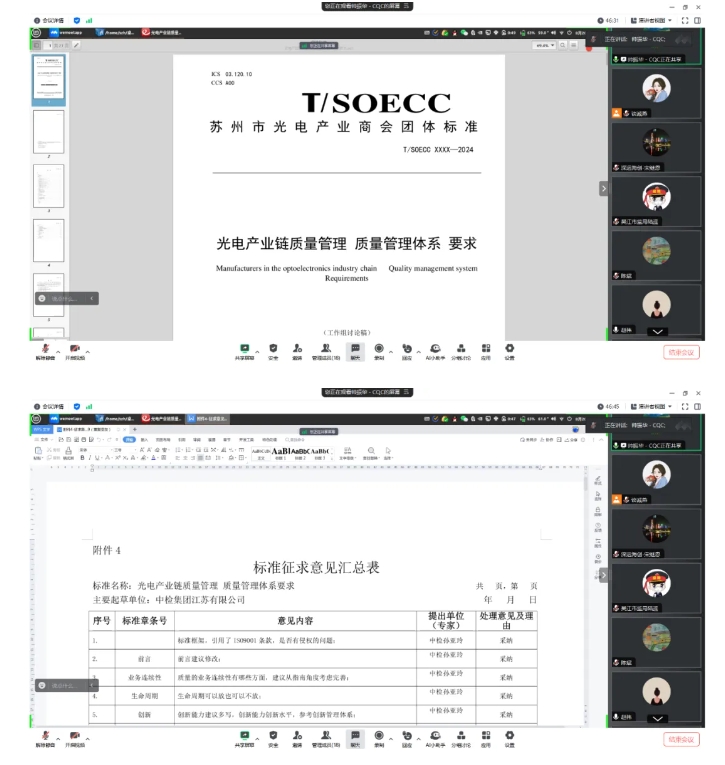Open breakout rooms icon in upper meeting toolbar

(461, 348)
